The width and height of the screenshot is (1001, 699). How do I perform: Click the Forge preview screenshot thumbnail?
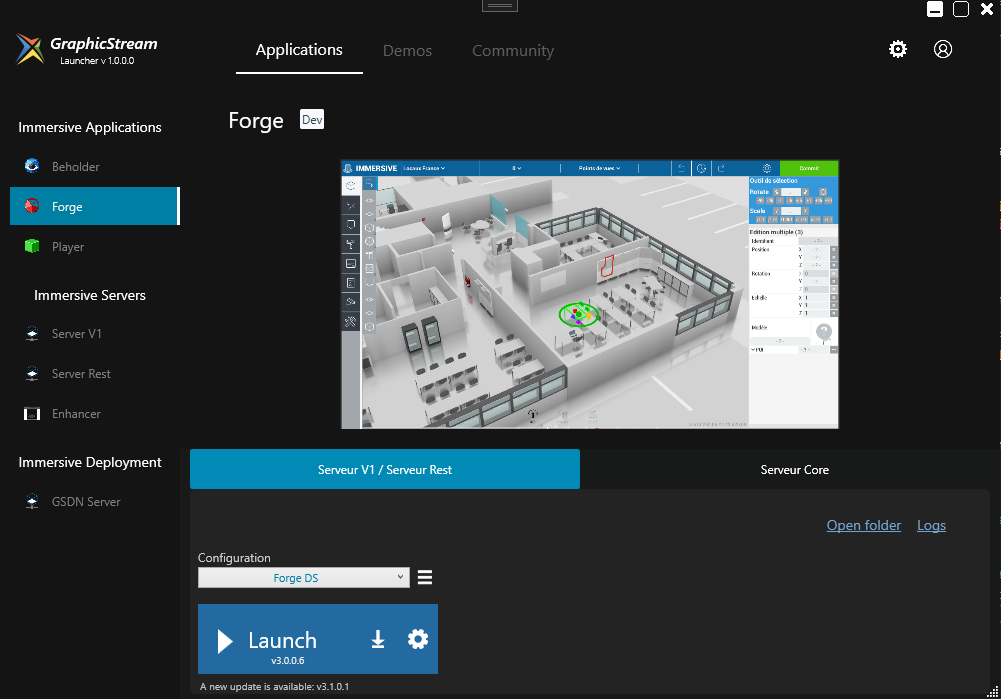click(589, 294)
